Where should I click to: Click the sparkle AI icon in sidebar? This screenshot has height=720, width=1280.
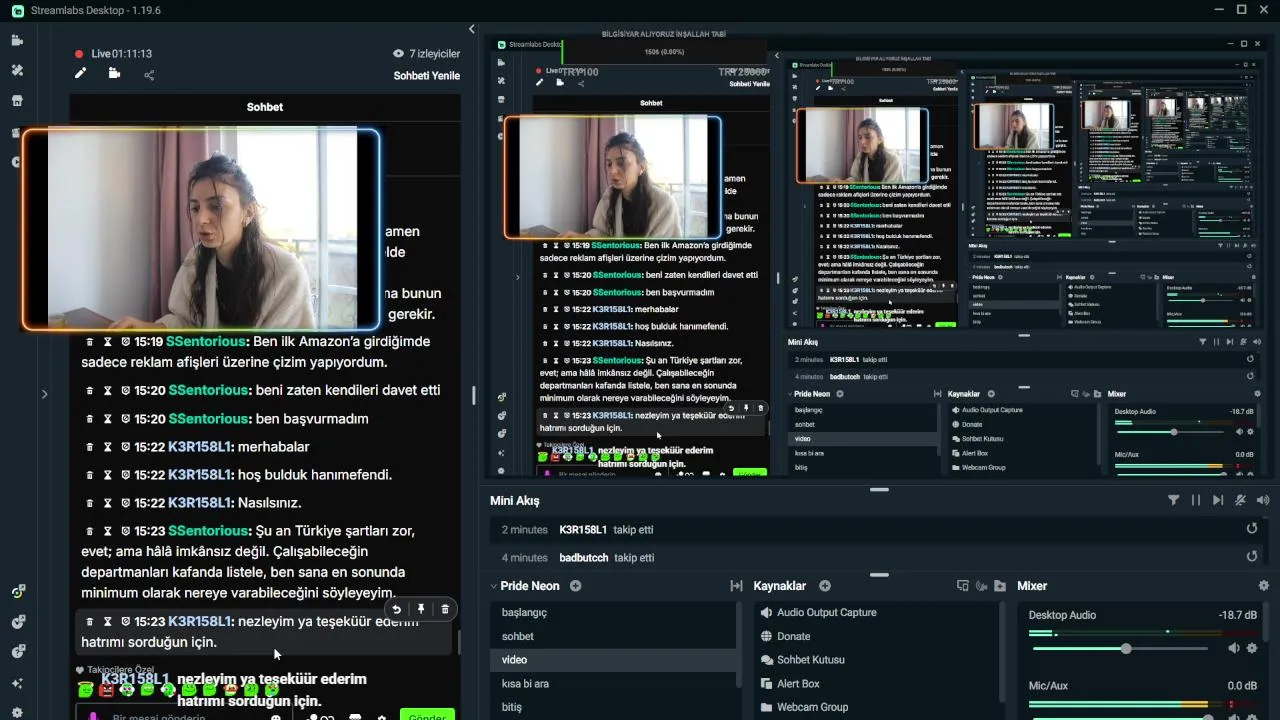pyautogui.click(x=17, y=683)
